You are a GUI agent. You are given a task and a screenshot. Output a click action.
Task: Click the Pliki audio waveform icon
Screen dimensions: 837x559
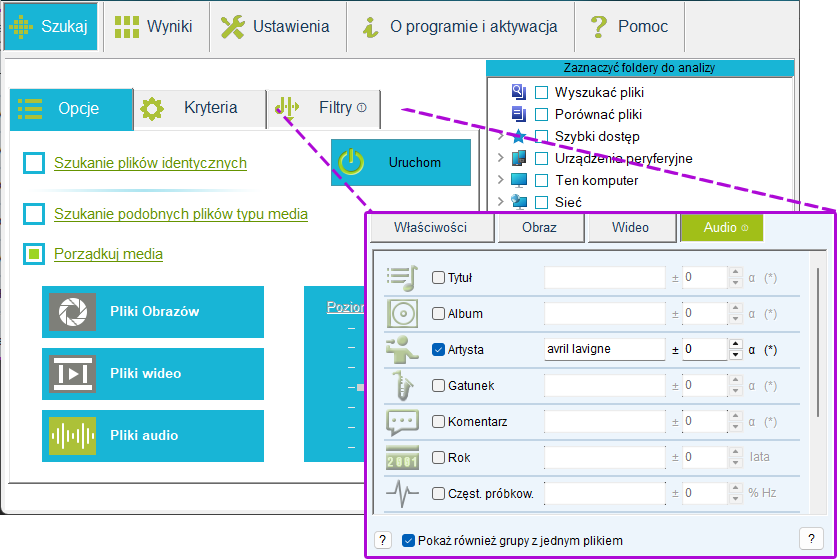(73, 436)
